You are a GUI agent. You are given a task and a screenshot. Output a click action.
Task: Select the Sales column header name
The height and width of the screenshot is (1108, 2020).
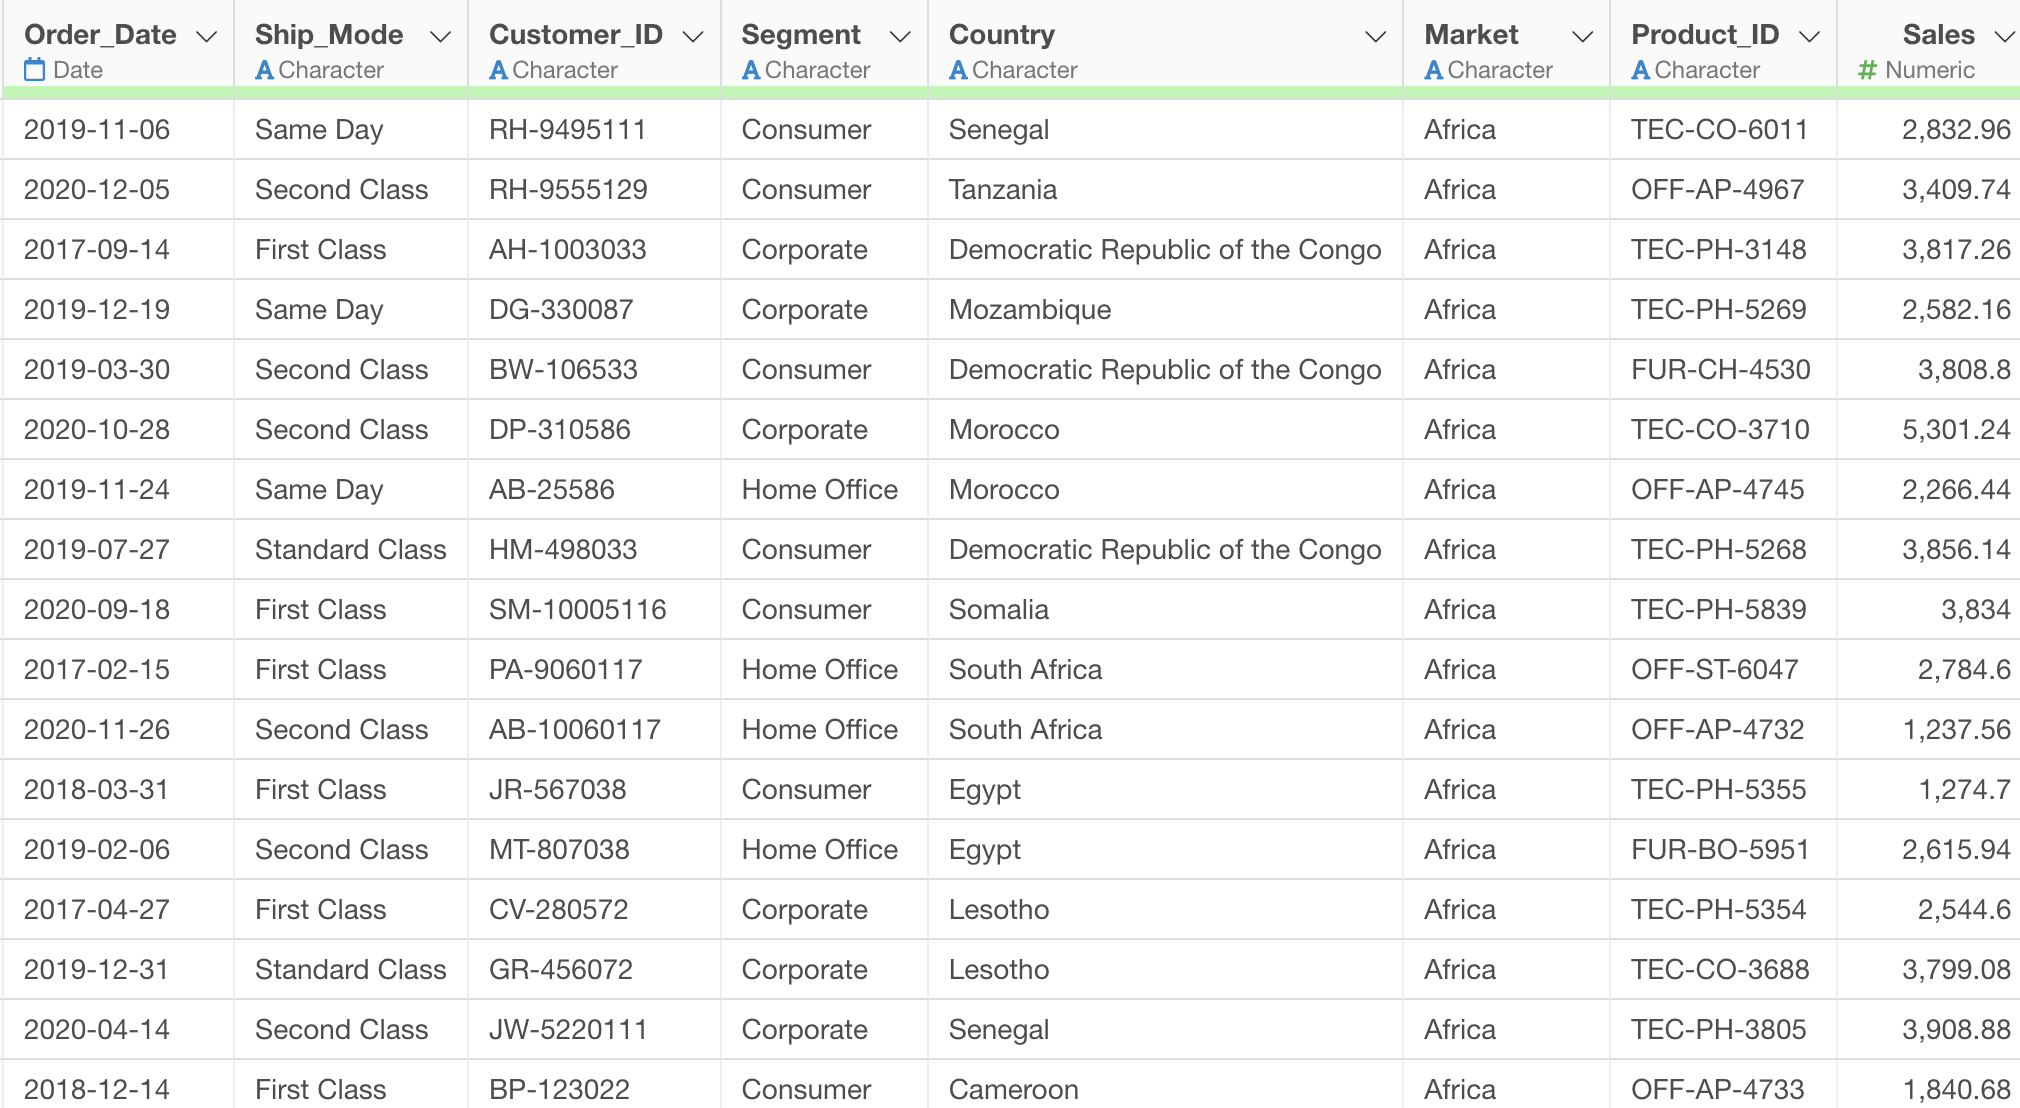[1938, 35]
